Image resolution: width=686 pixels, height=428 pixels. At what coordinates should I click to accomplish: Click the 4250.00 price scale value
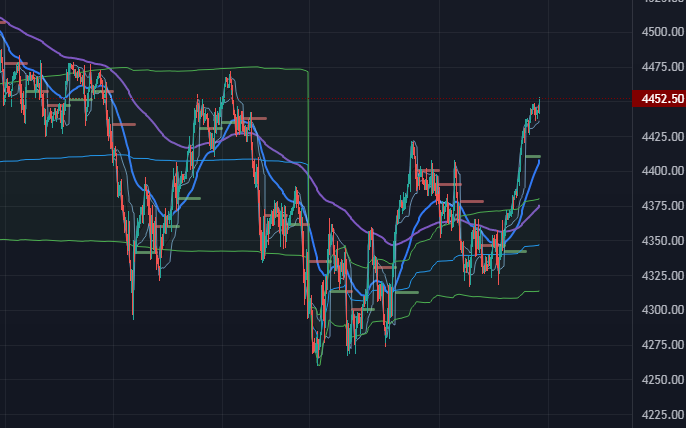[x=662, y=380]
